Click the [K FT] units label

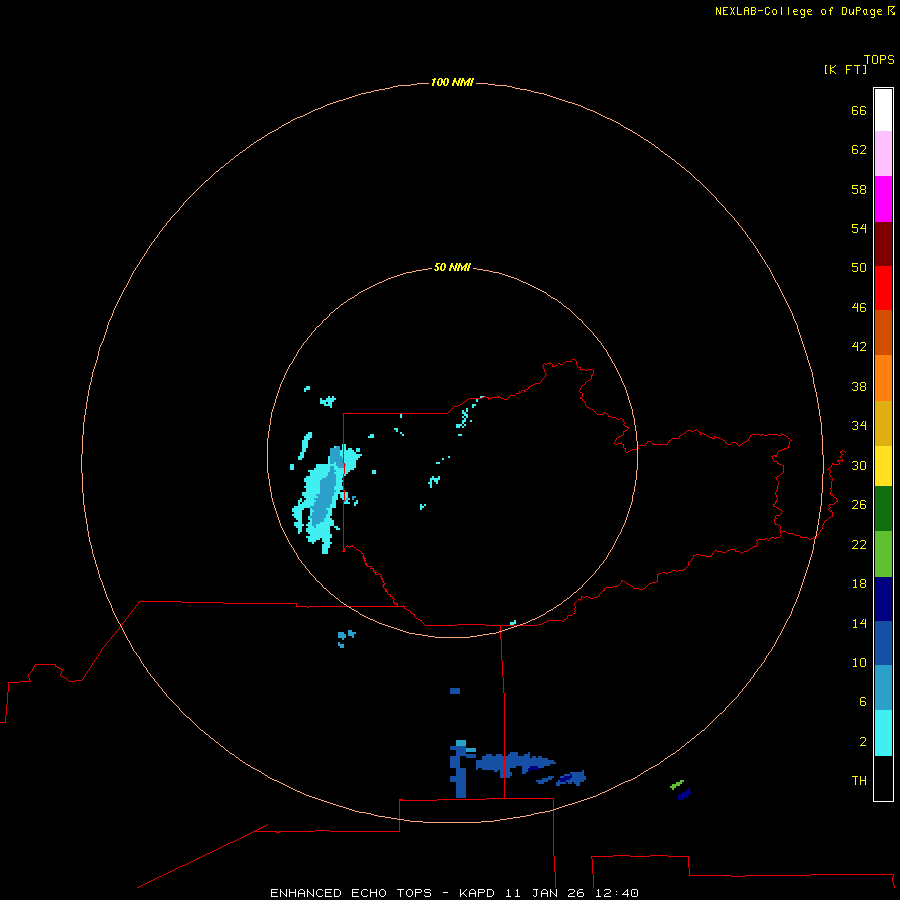[845, 69]
